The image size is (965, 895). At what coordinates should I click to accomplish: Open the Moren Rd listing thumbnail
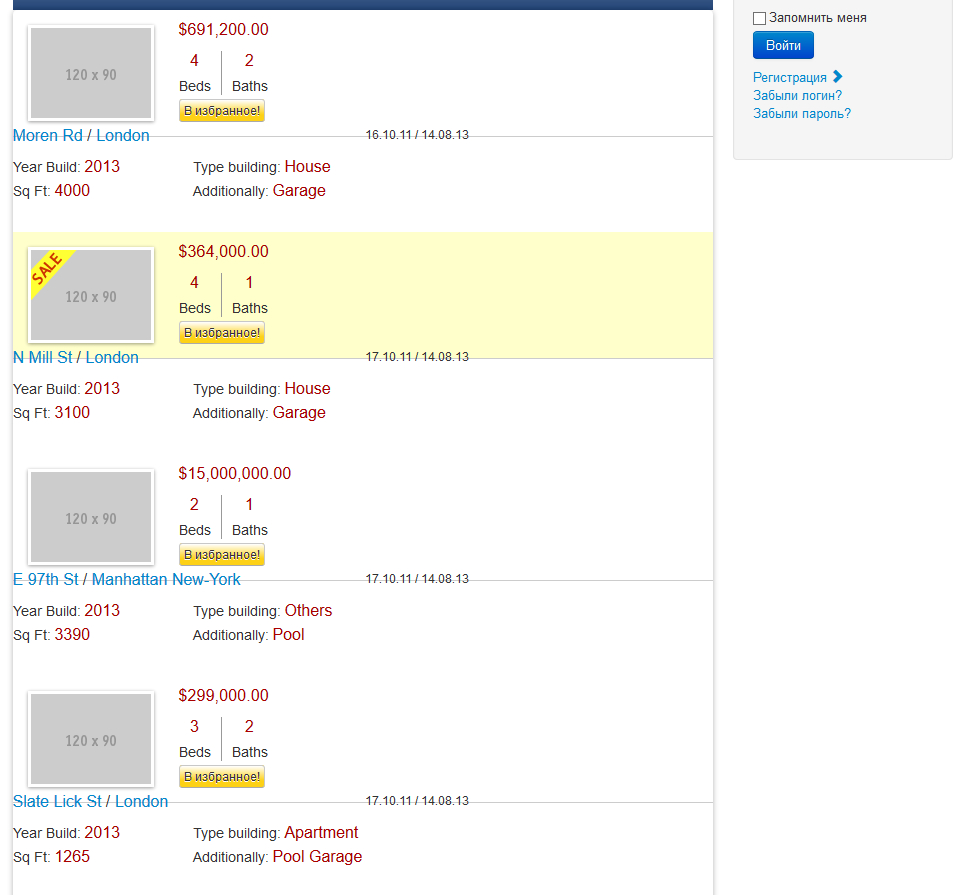pos(91,74)
